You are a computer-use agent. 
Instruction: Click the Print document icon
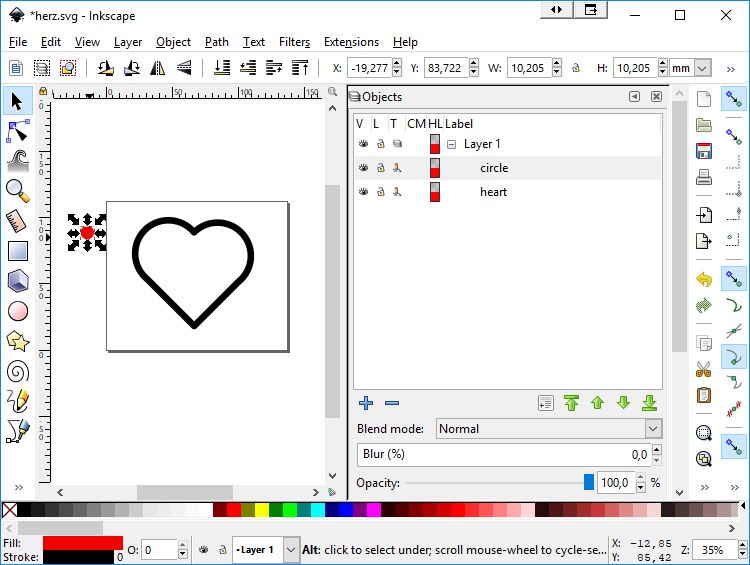tap(704, 177)
